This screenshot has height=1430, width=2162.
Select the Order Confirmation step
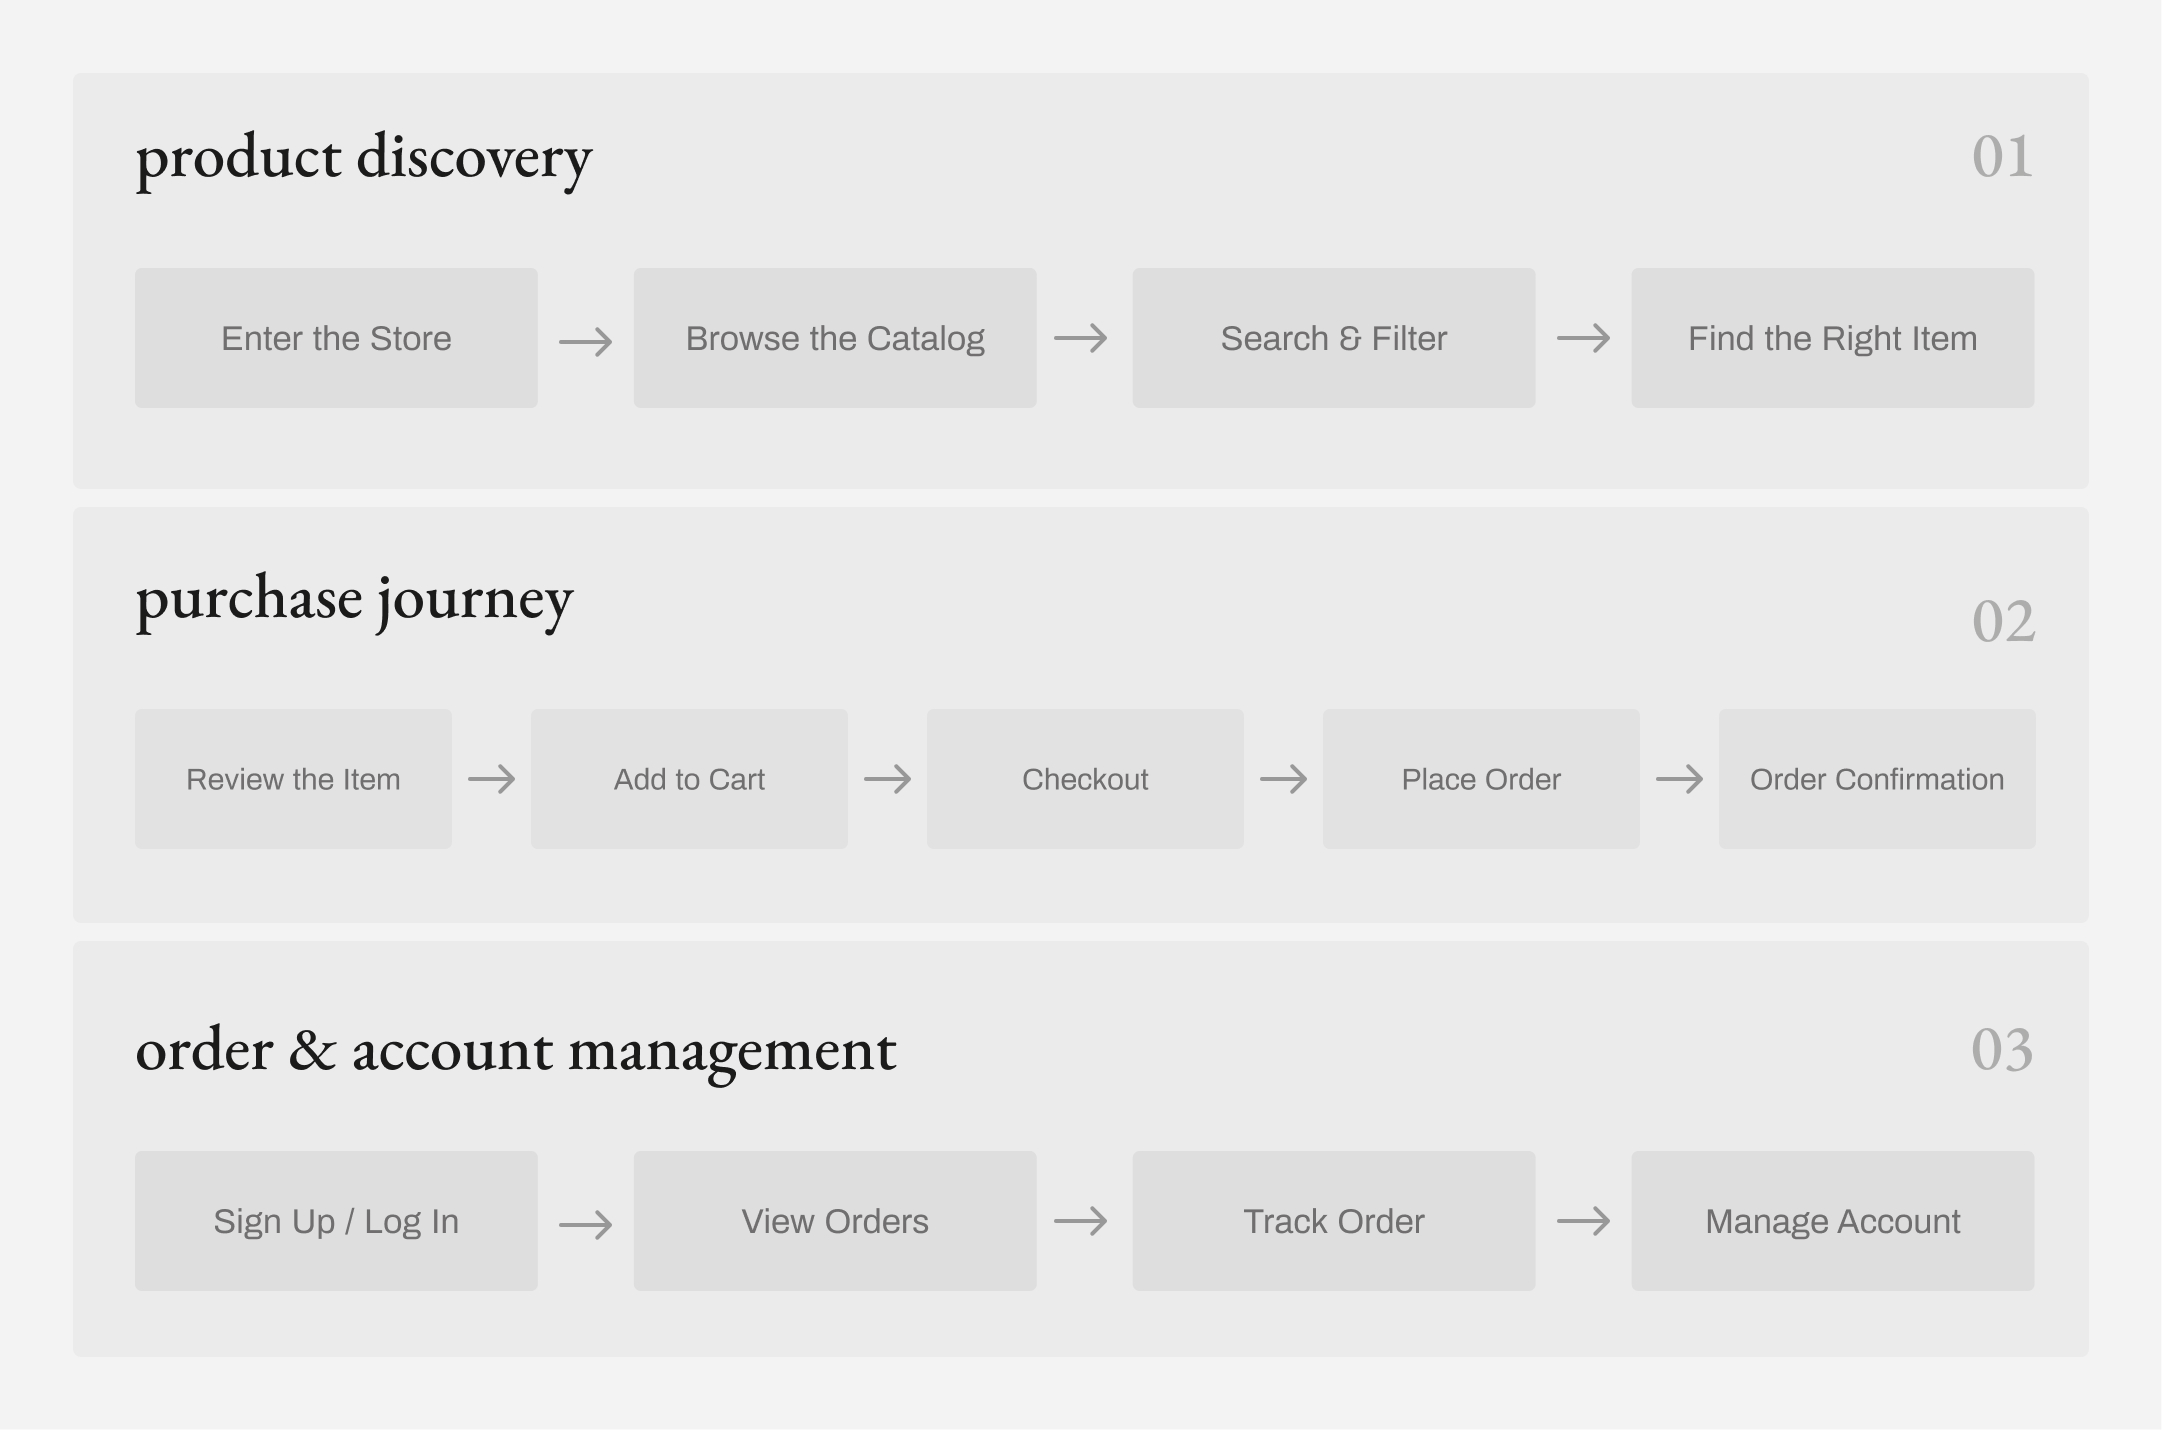1877,779
